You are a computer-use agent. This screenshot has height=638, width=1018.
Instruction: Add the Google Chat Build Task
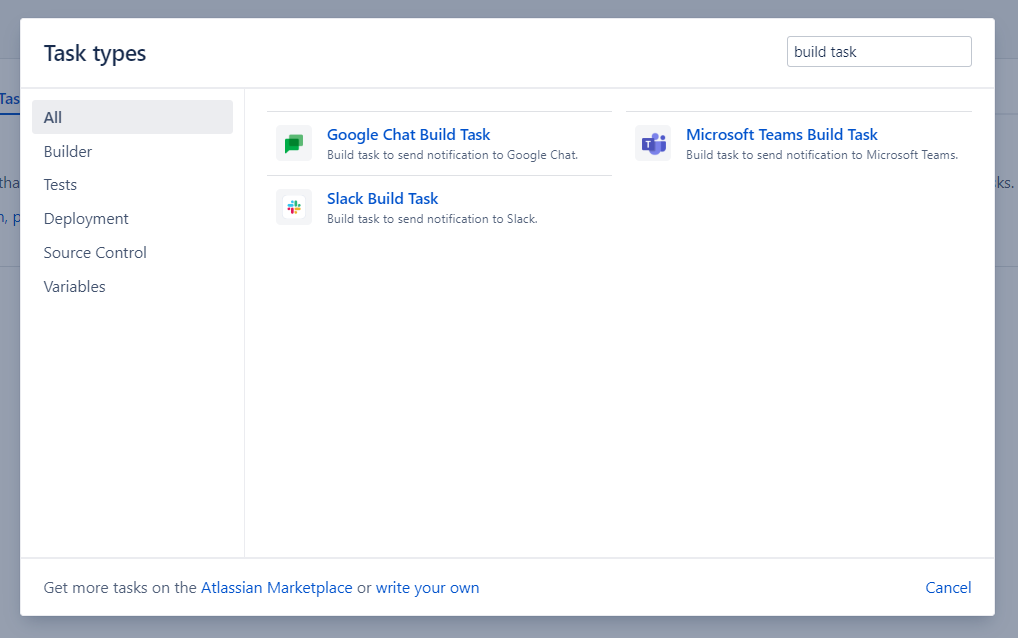[x=408, y=135]
